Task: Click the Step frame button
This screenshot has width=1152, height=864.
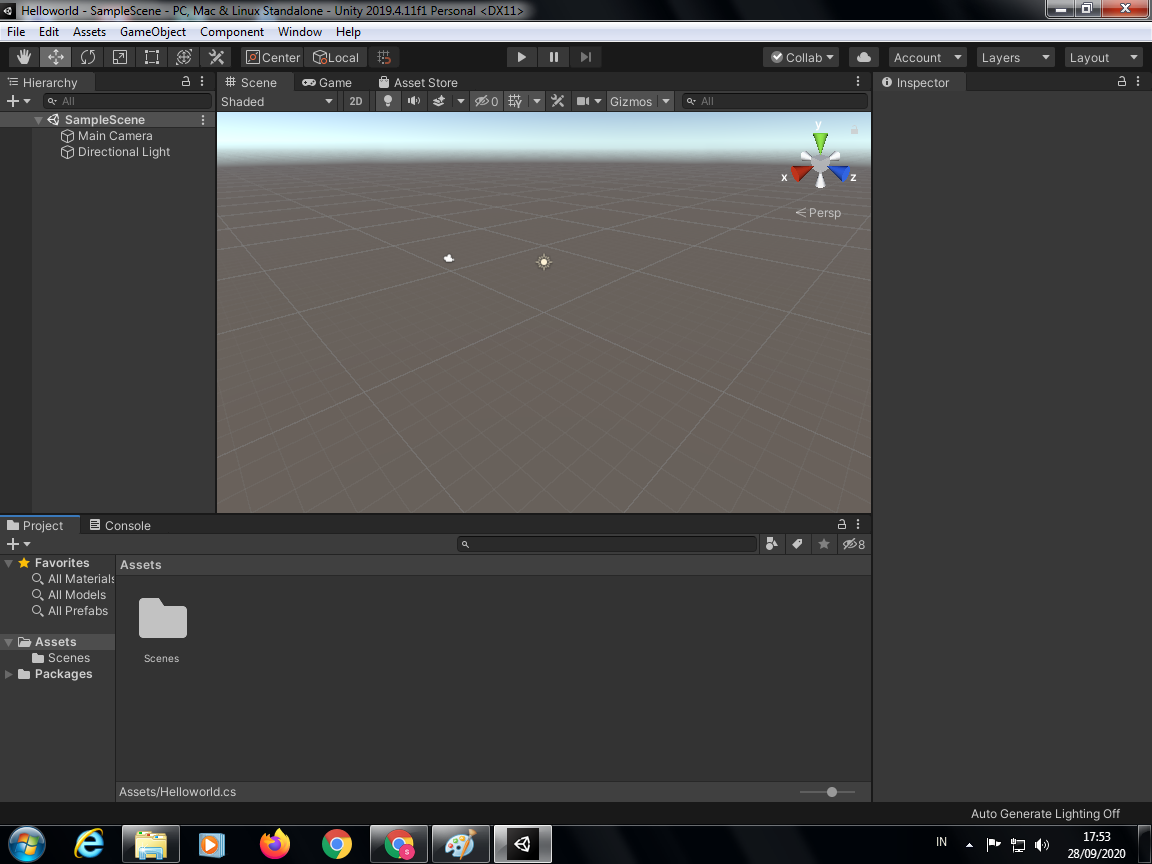Action: click(x=586, y=57)
